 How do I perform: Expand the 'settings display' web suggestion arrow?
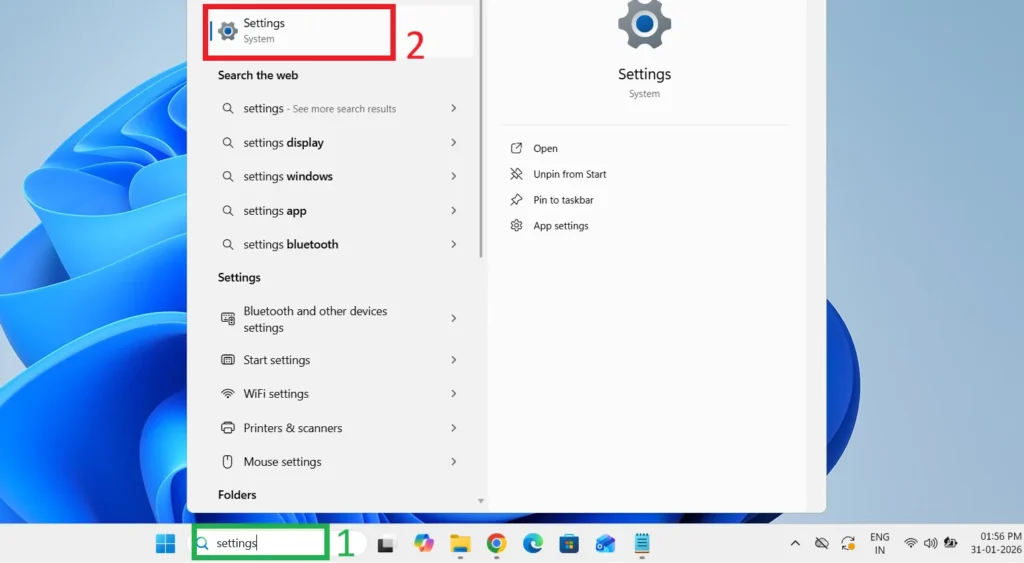click(453, 143)
